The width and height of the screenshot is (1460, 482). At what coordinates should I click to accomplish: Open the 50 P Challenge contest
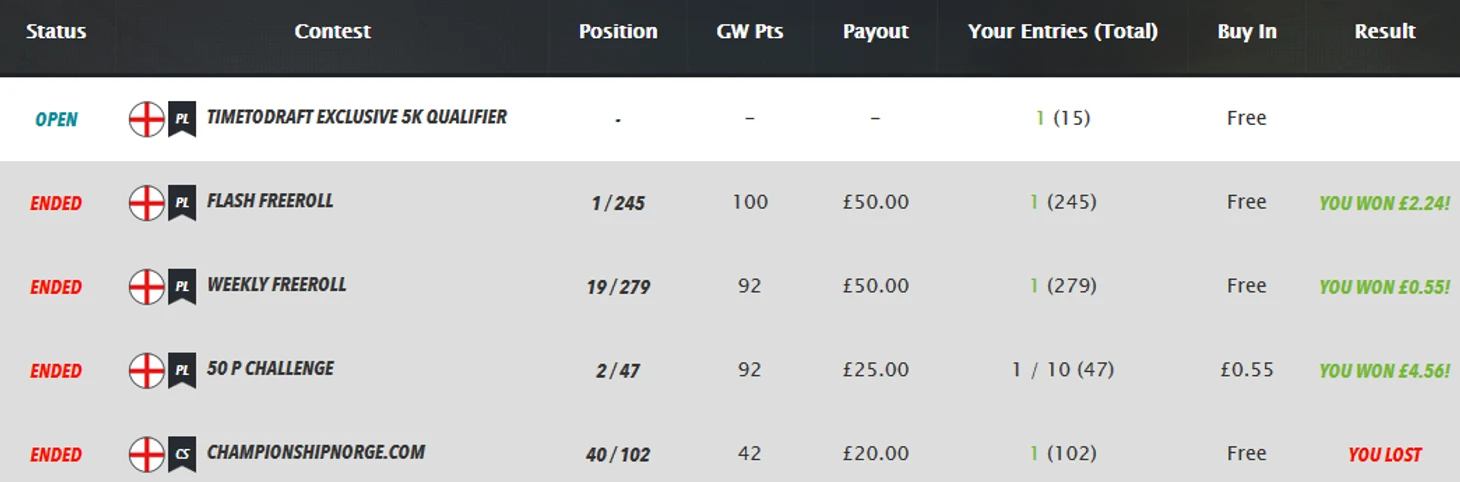tap(270, 369)
